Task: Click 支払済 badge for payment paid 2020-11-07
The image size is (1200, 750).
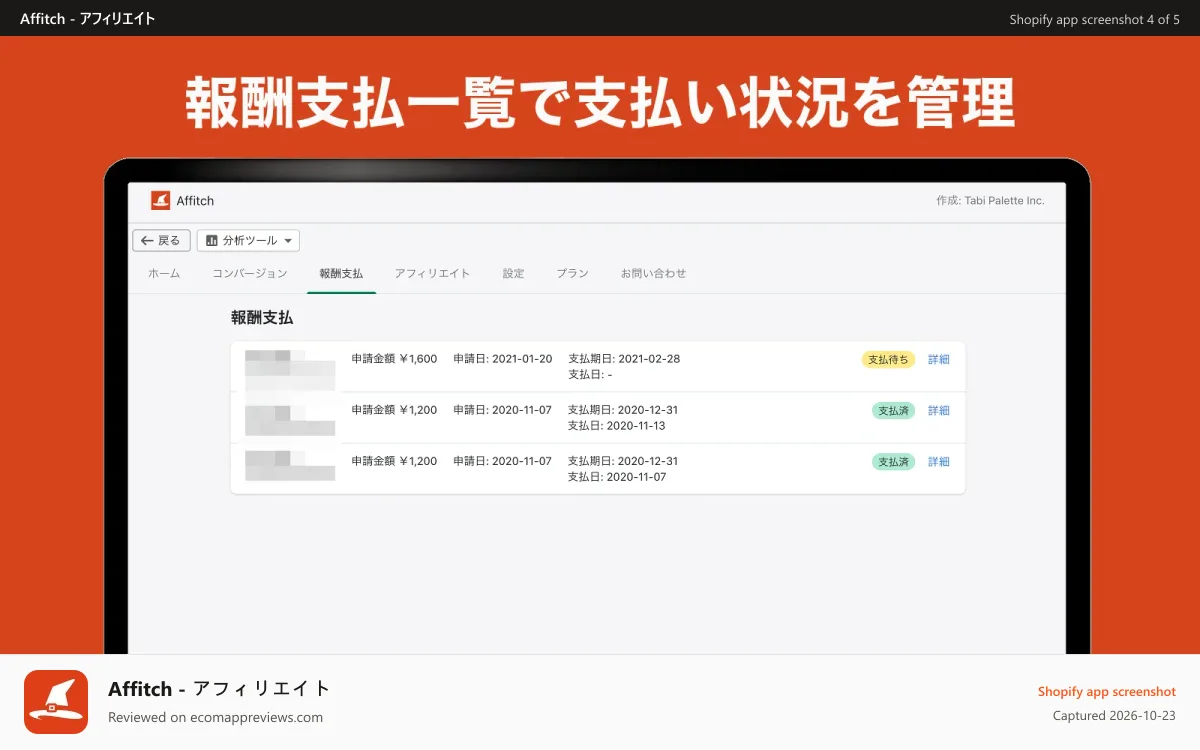Action: coord(893,461)
